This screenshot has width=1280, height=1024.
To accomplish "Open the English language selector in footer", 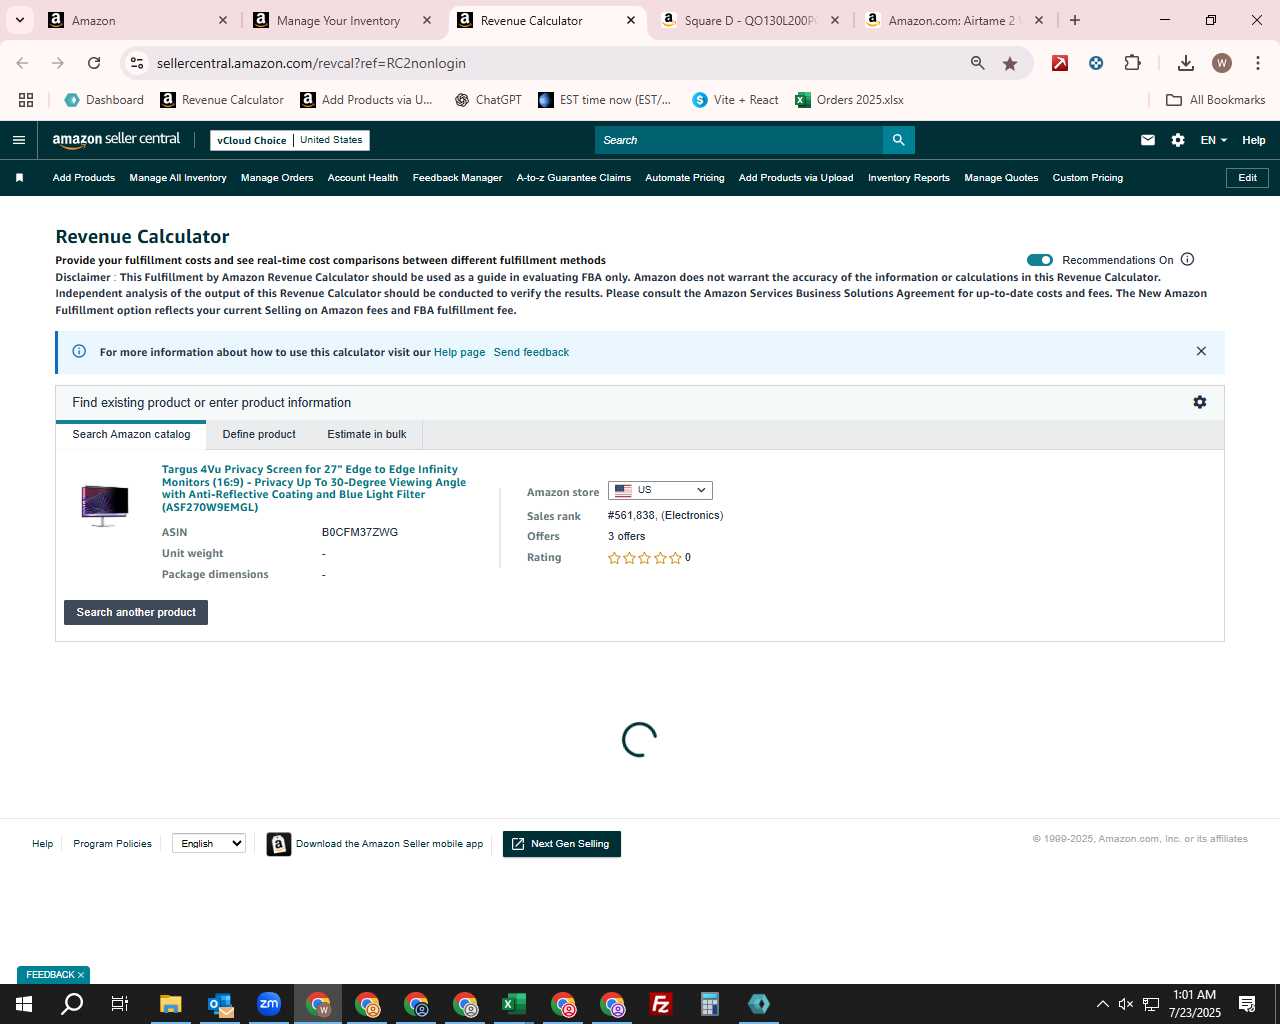I will pos(209,843).
